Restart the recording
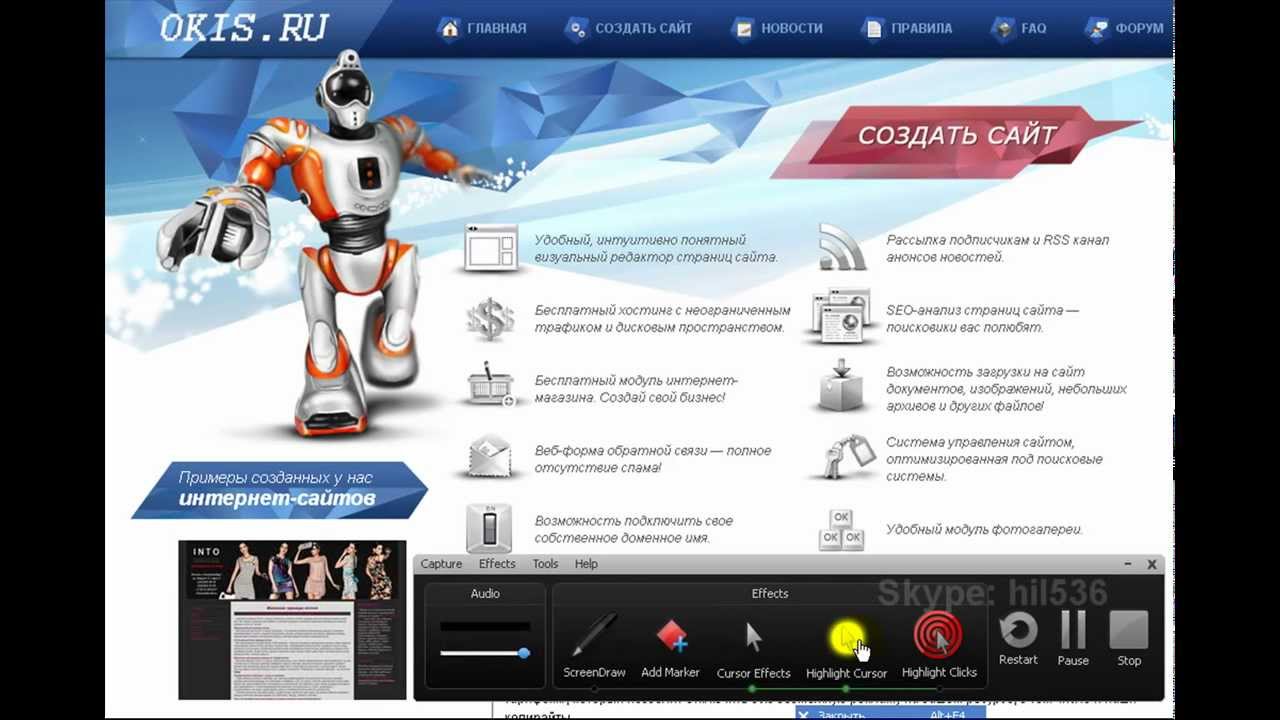 (1018, 638)
